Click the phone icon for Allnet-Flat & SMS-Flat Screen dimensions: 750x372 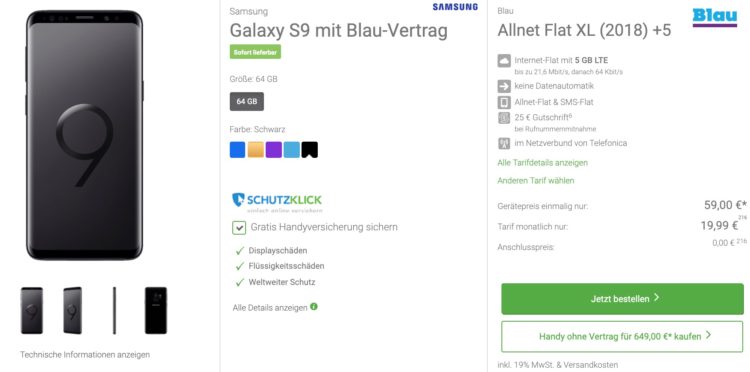pyautogui.click(x=504, y=102)
